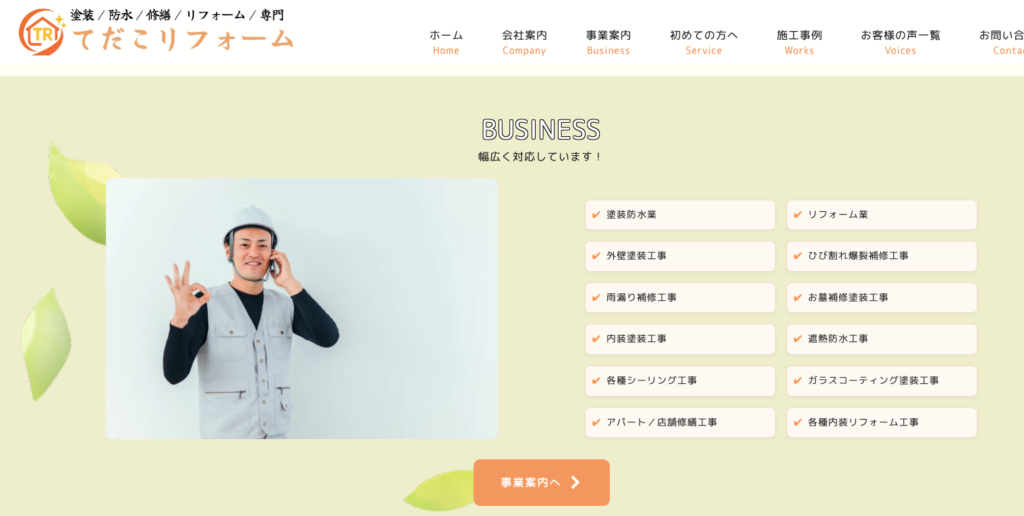The width and height of the screenshot is (1024, 516).
Task: Click the checkmark next to 遮熱防水工事
Action: click(797, 339)
